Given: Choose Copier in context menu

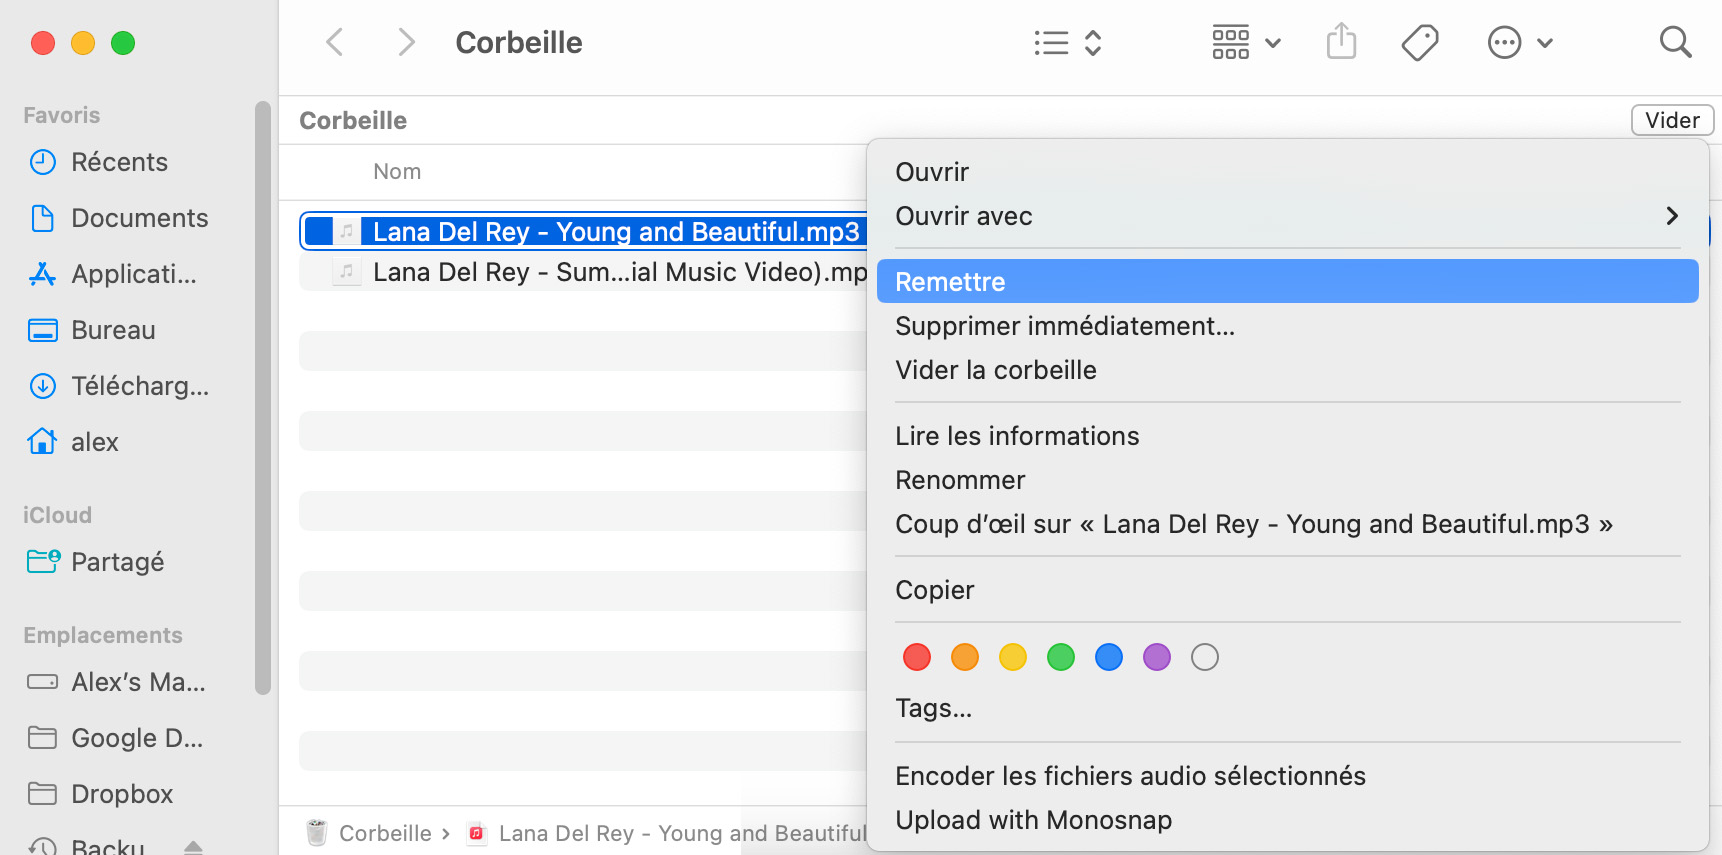Looking at the screenshot, I should pyautogui.click(x=1288, y=590).
